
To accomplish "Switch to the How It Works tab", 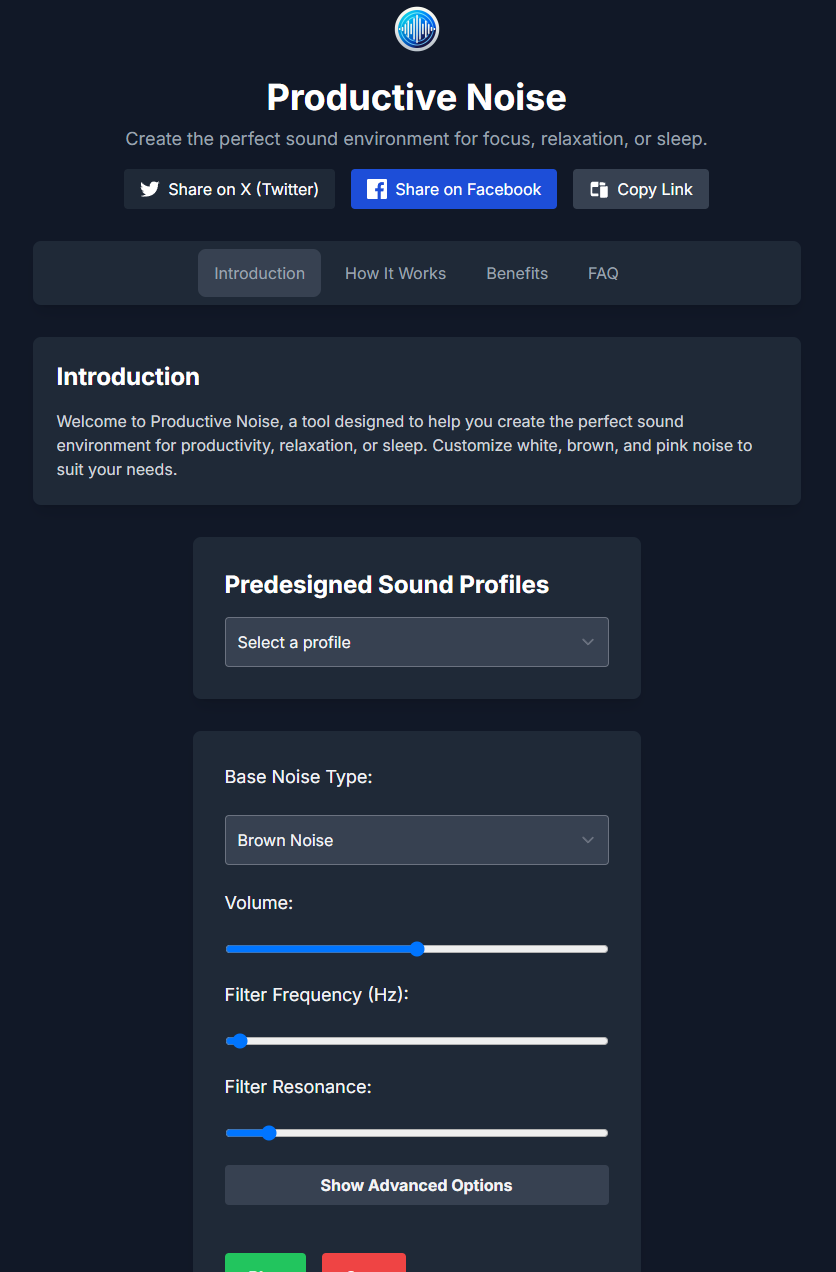I will point(396,273).
